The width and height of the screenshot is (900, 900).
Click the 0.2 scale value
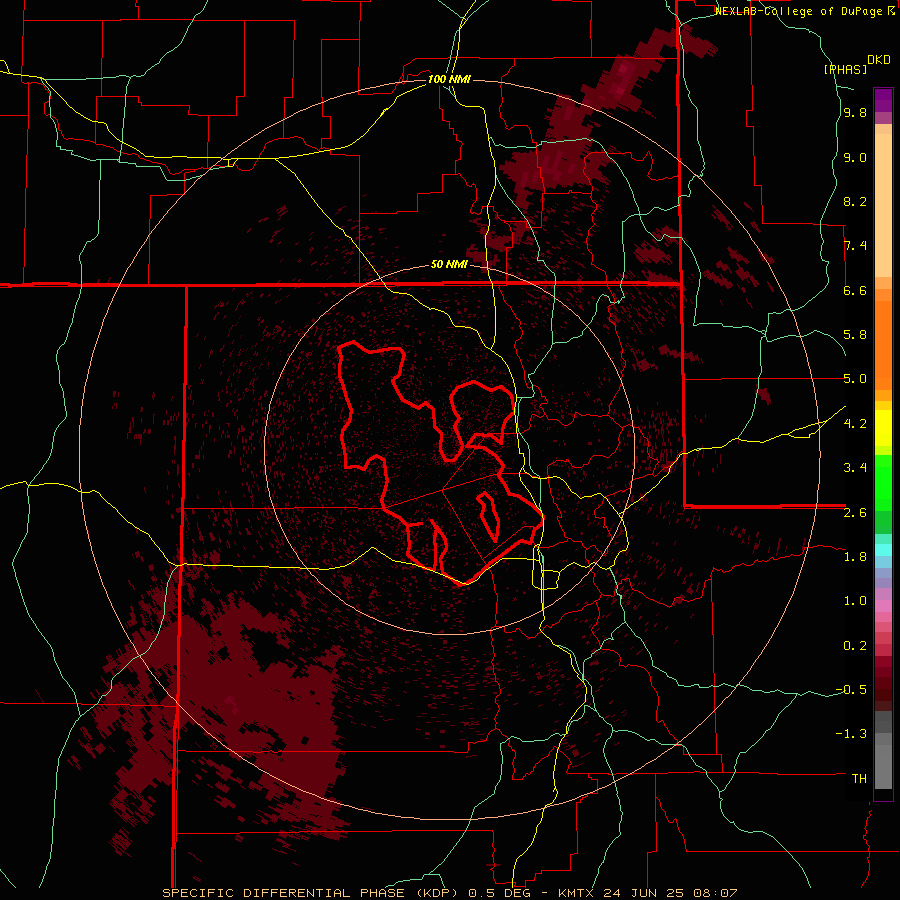click(855, 646)
